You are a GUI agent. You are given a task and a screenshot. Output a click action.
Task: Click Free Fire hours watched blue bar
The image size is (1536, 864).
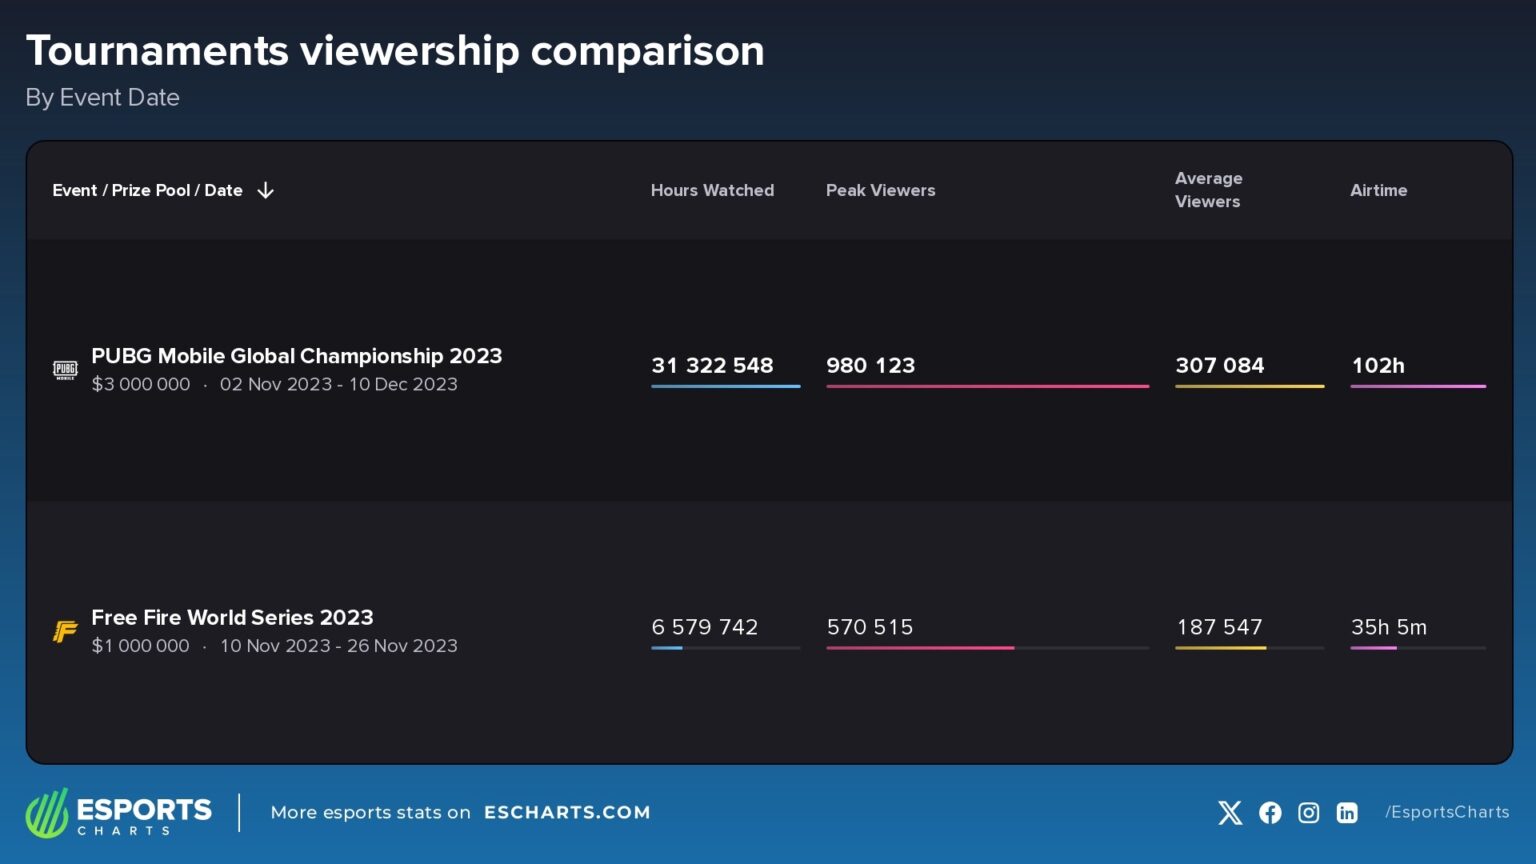[667, 648]
